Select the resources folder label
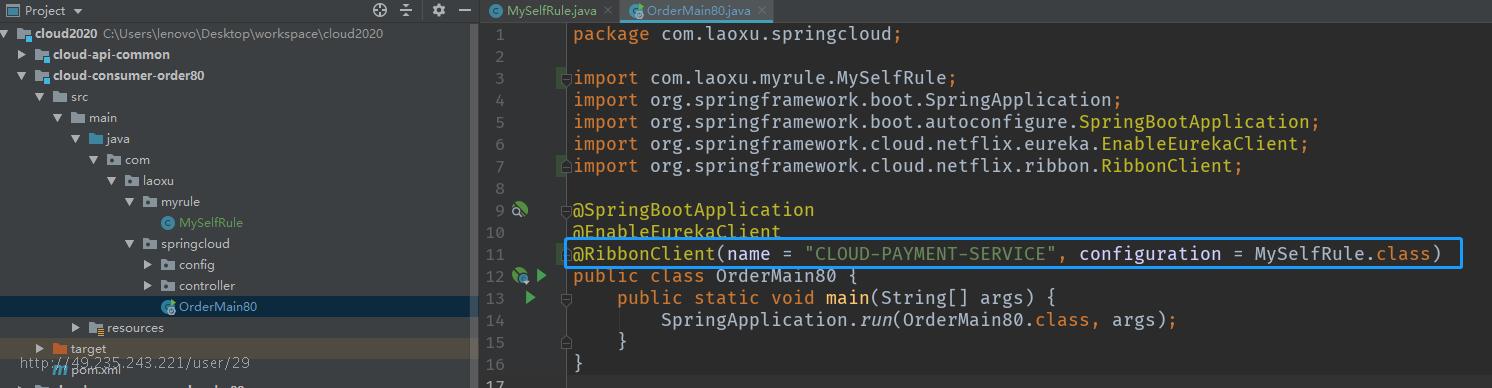Screen dimensions: 1492x388 coord(135,328)
